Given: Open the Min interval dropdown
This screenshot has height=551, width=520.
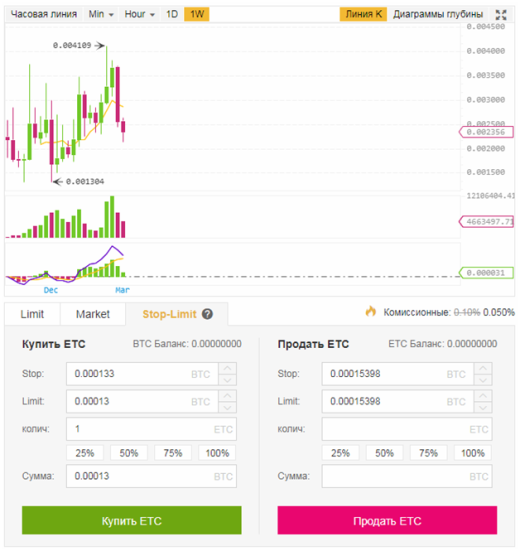Looking at the screenshot, I should tap(101, 14).
